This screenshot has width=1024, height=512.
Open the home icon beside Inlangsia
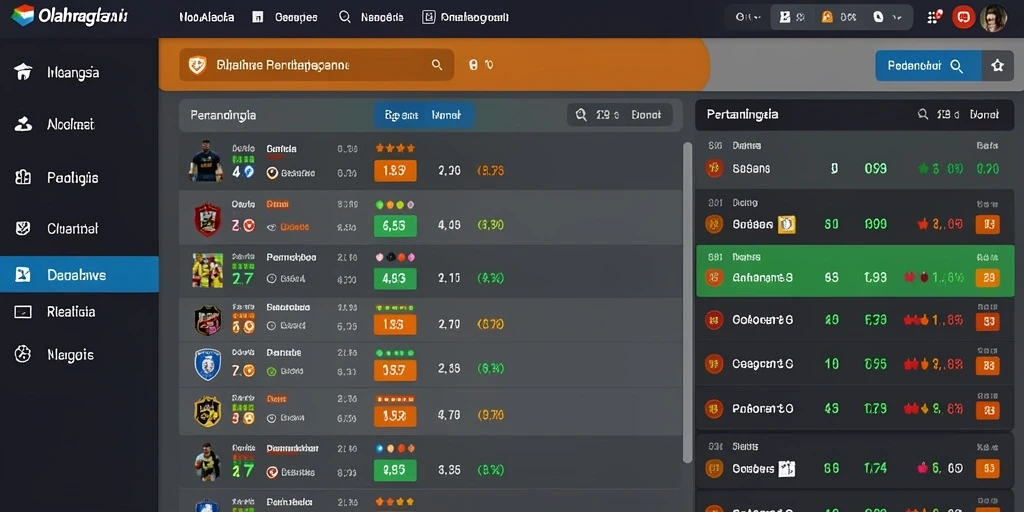(x=23, y=72)
